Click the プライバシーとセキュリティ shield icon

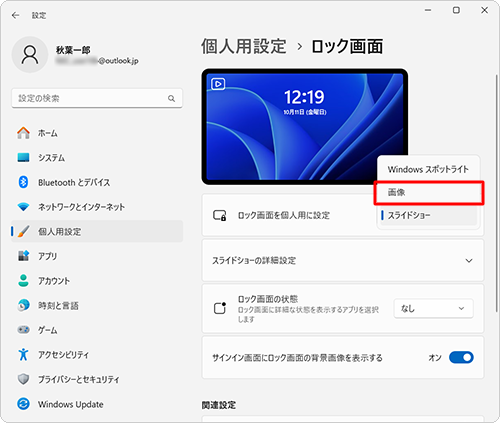point(23,379)
